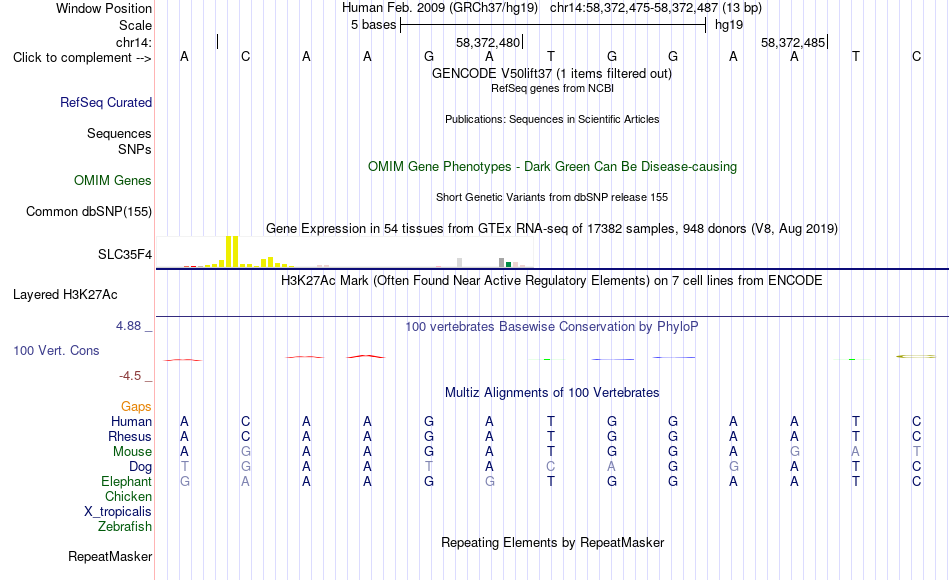
Task: Click the RefSeq genes from NCBI title
Action: [x=552, y=88]
